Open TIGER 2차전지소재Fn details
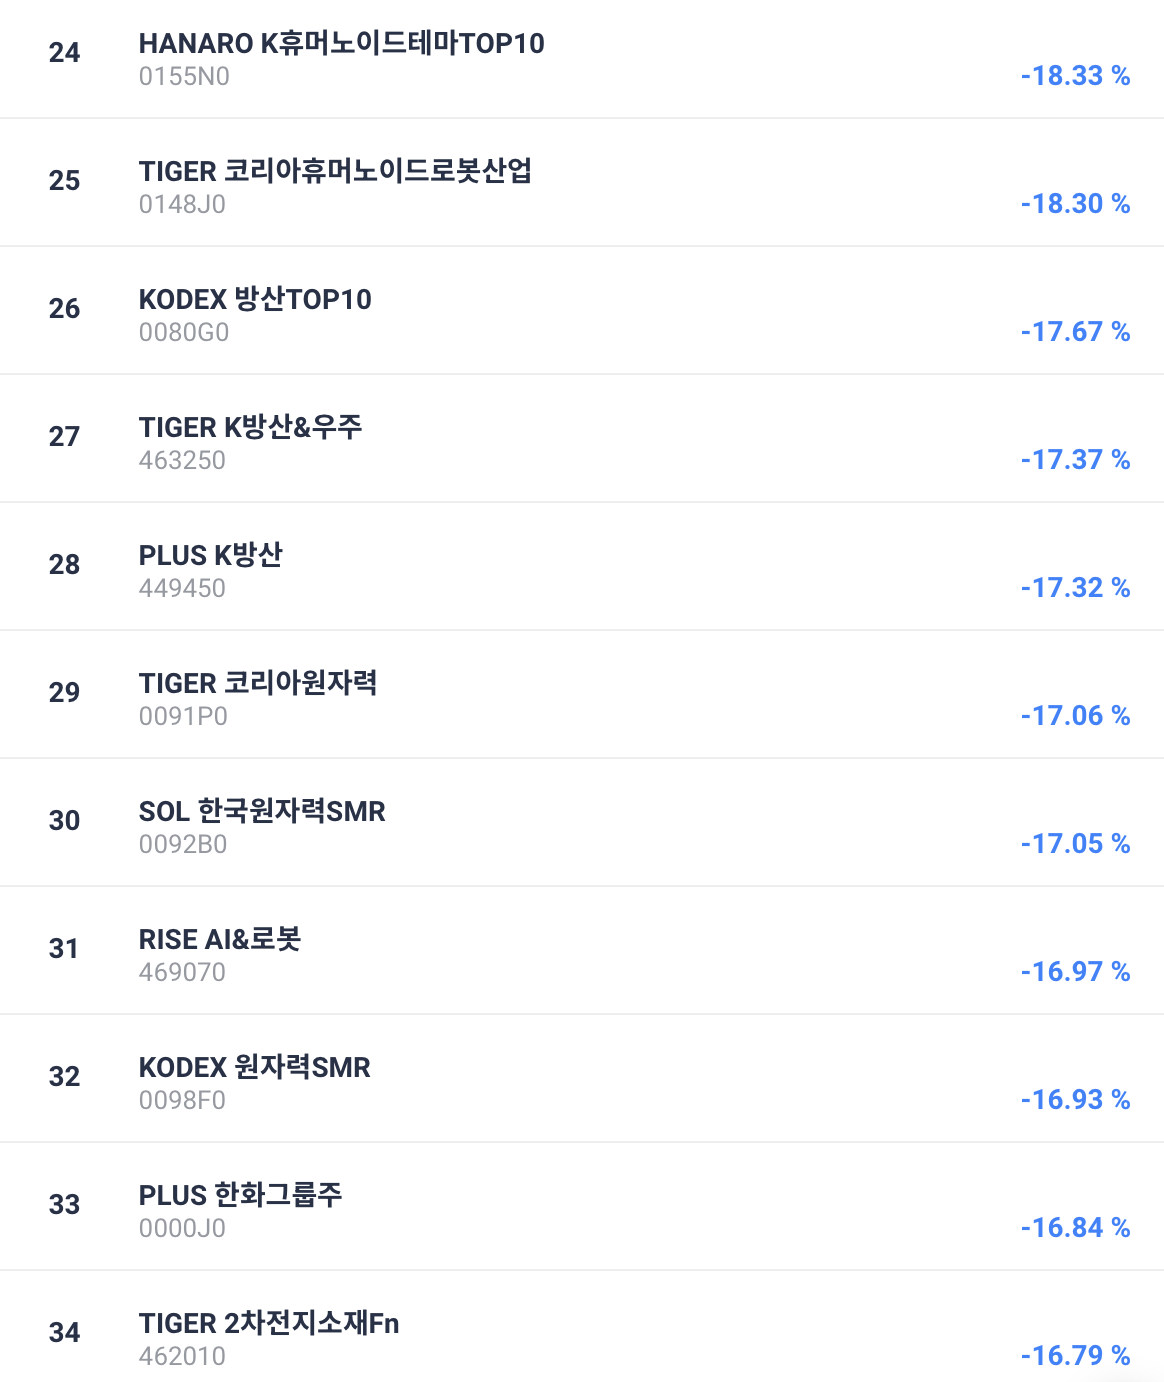The width and height of the screenshot is (1164, 1382). point(269,1324)
